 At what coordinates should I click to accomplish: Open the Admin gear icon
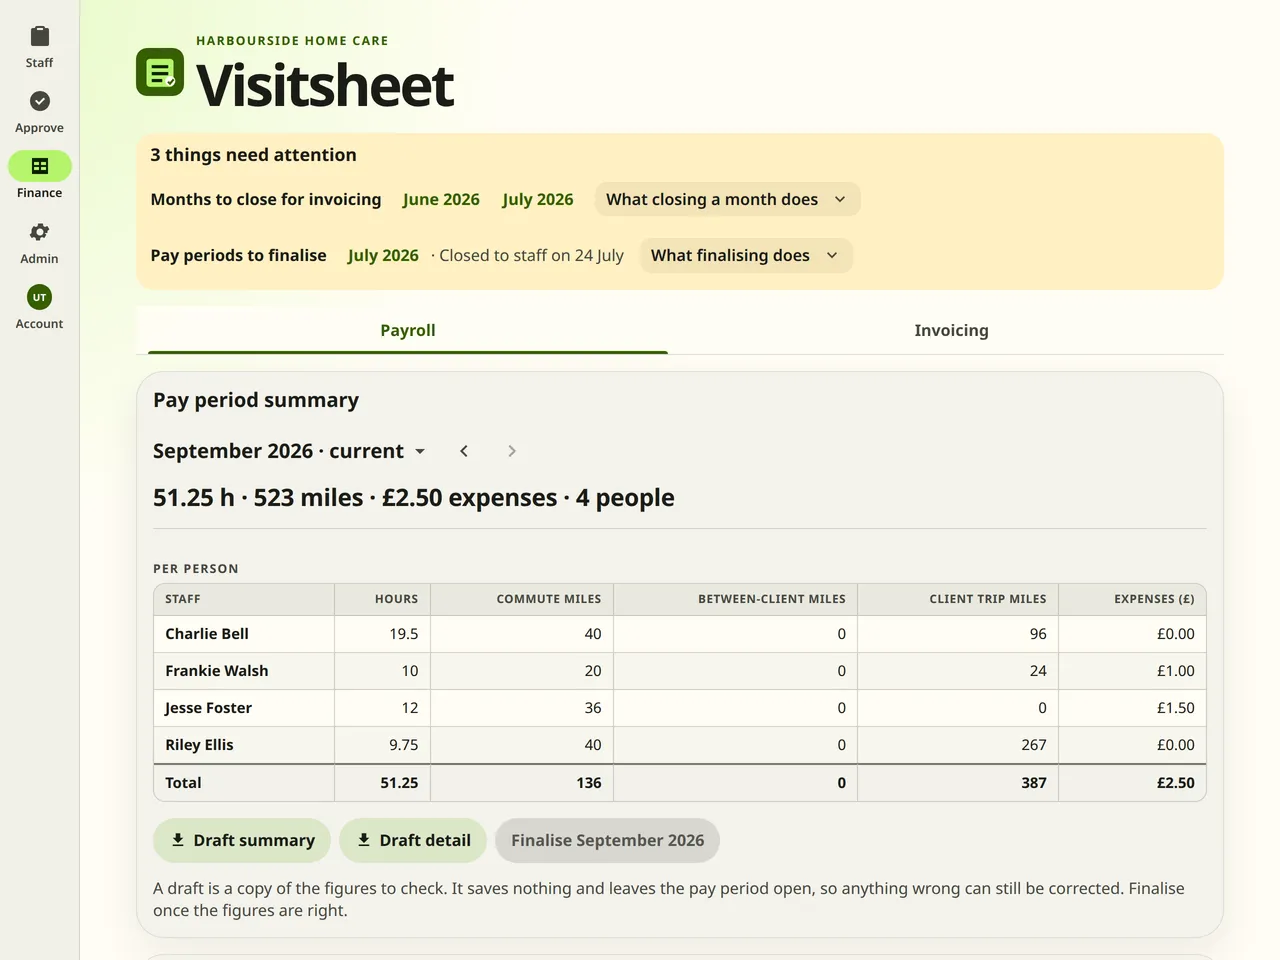[x=40, y=232]
